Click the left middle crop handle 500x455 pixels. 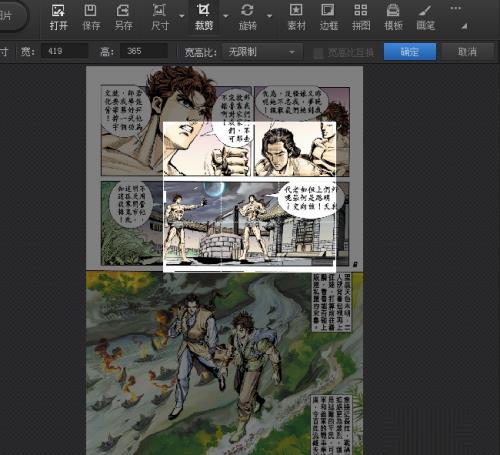(164, 197)
